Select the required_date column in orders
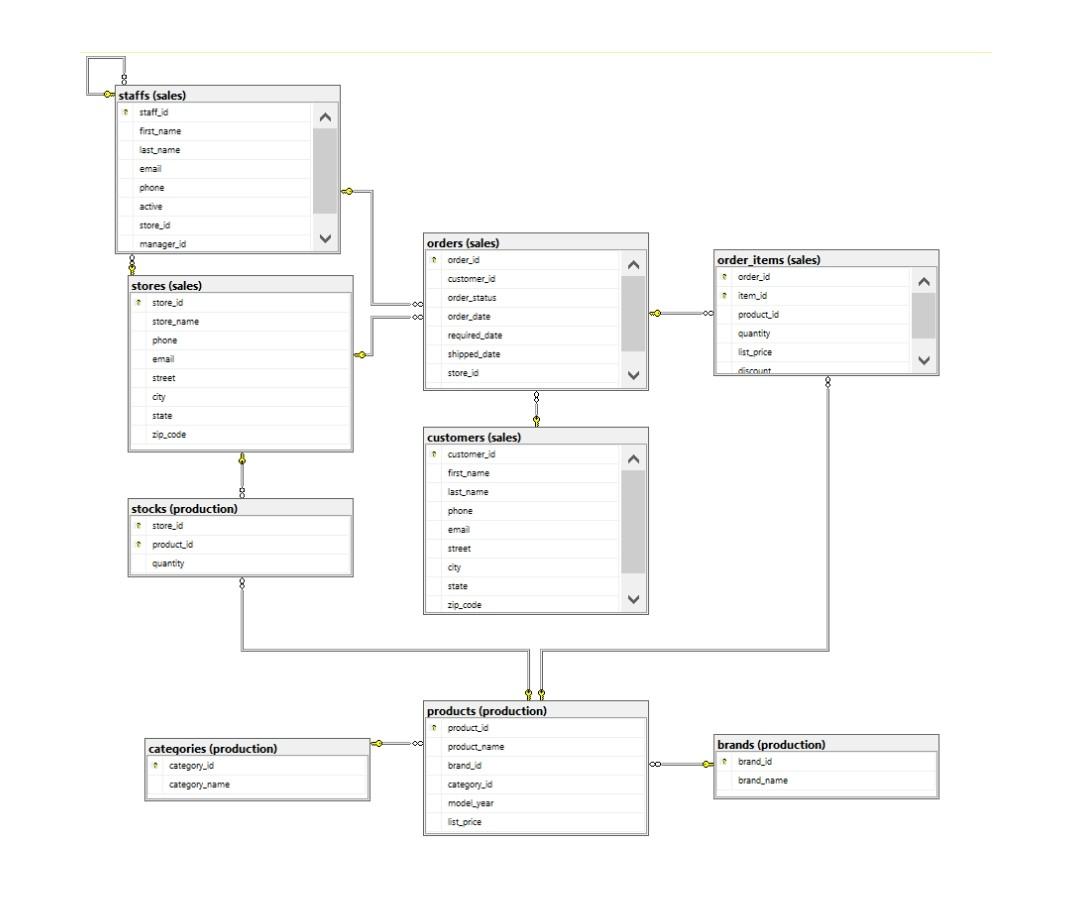This screenshot has height=909, width=1080. pos(523,335)
